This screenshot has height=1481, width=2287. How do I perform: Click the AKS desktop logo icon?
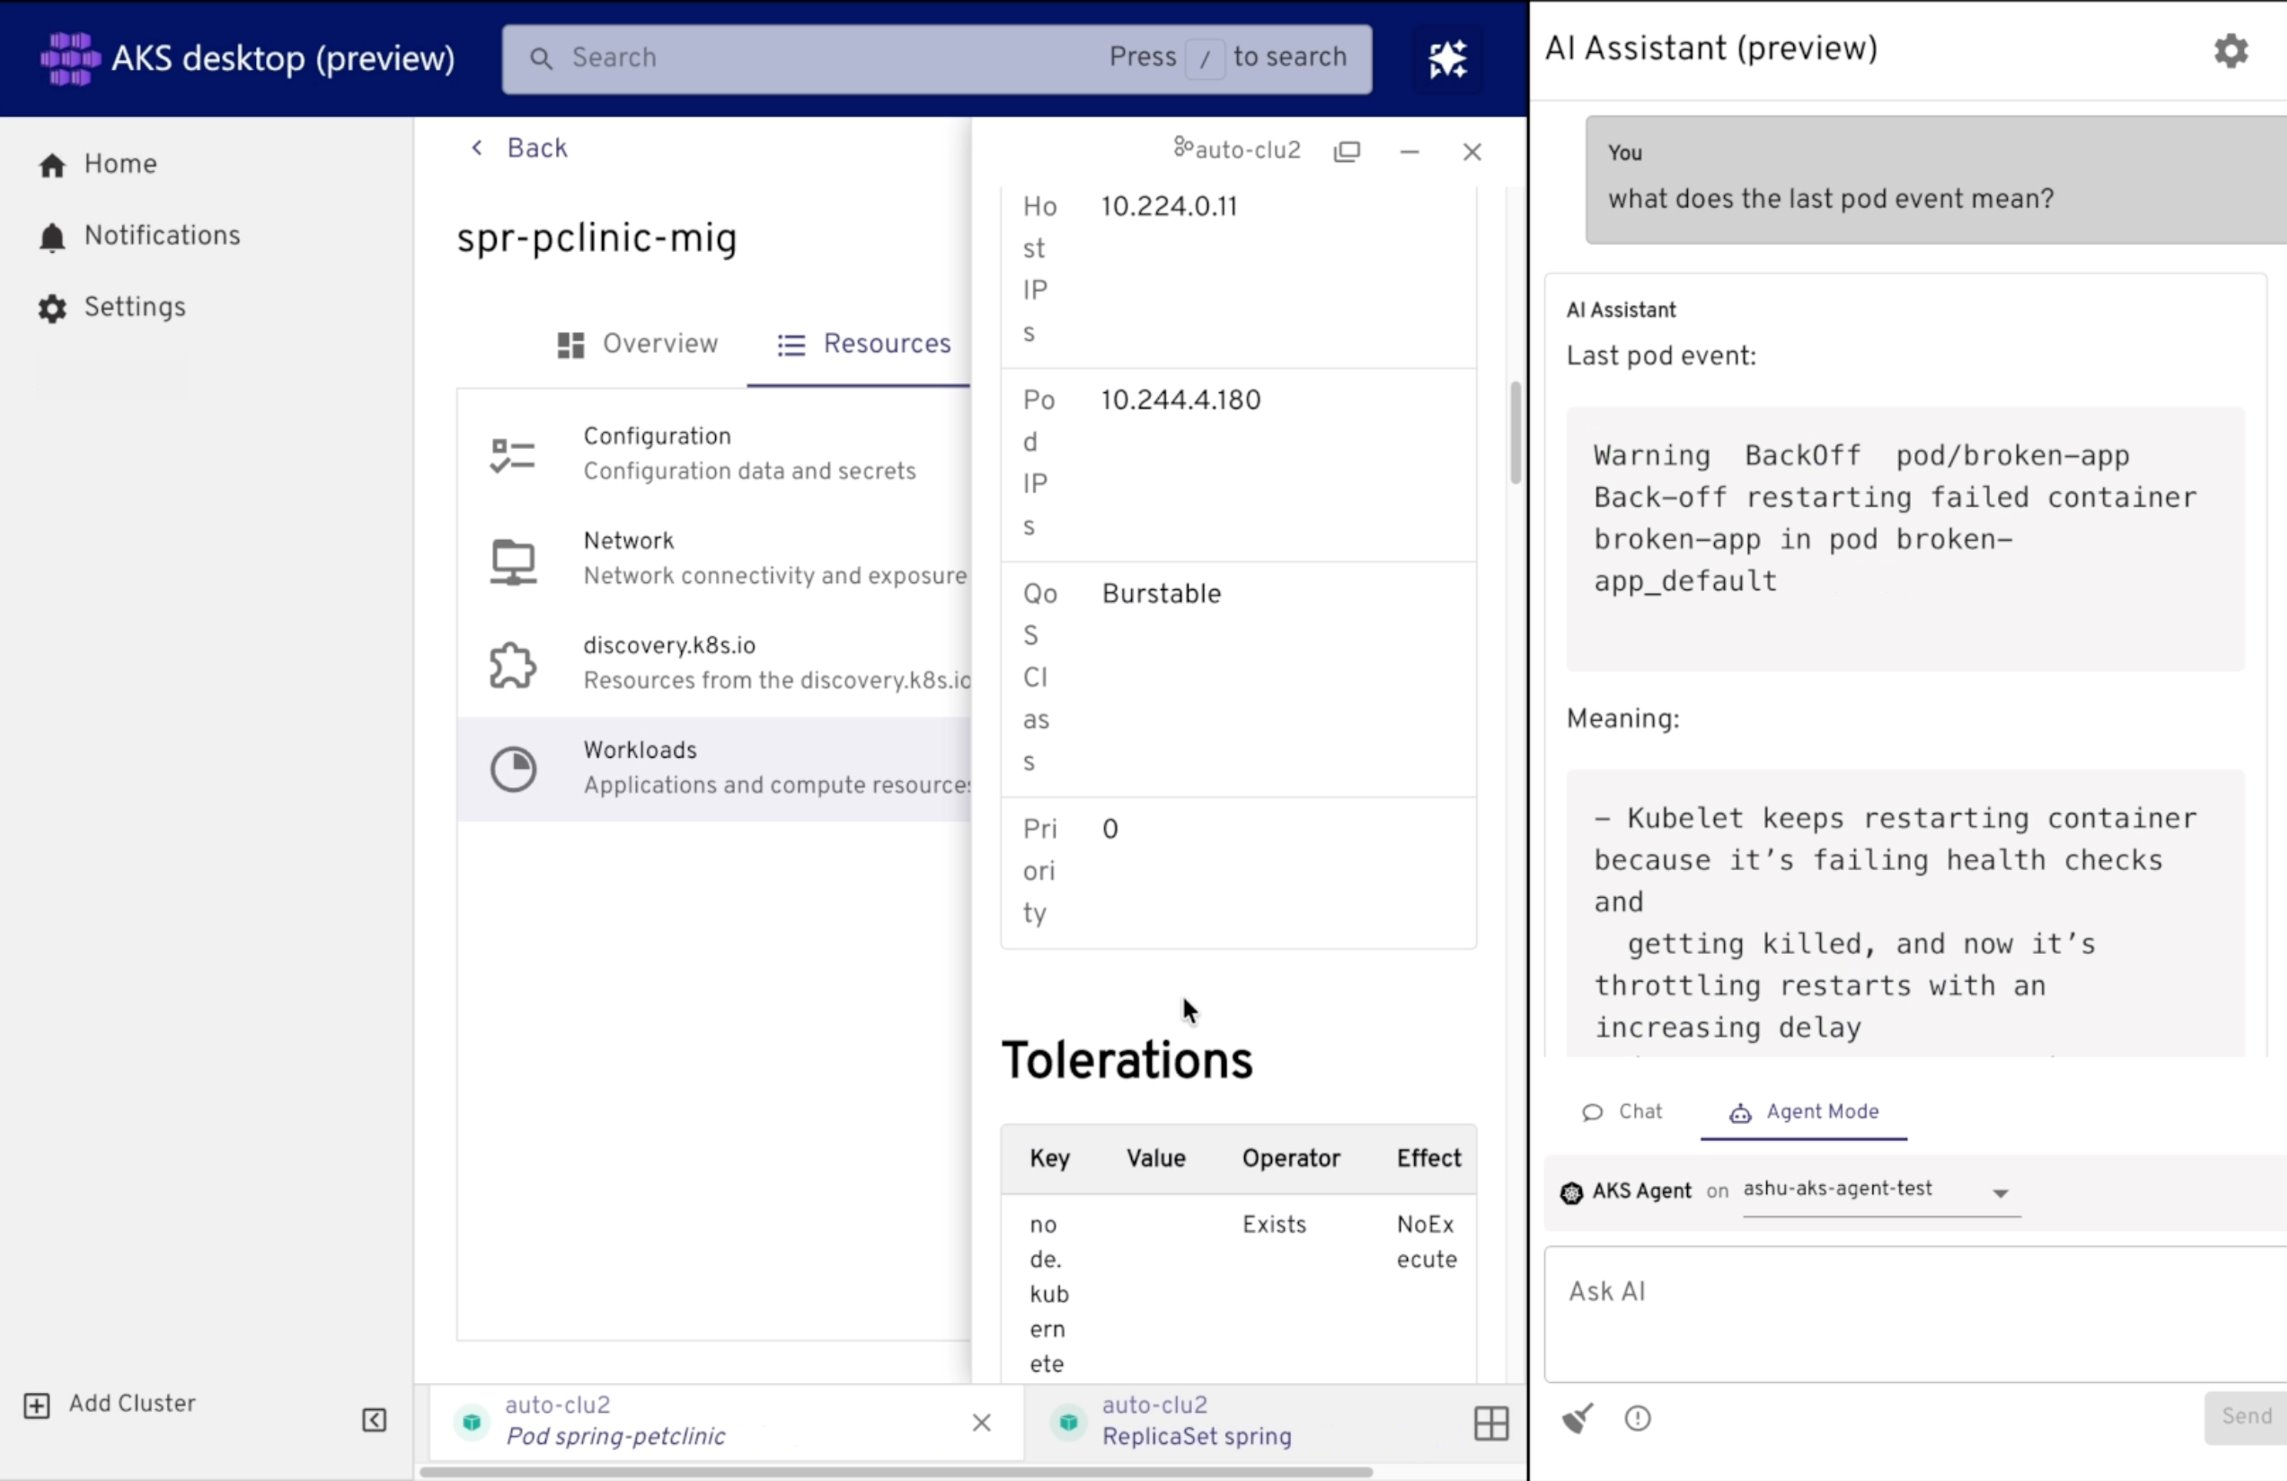[69, 58]
